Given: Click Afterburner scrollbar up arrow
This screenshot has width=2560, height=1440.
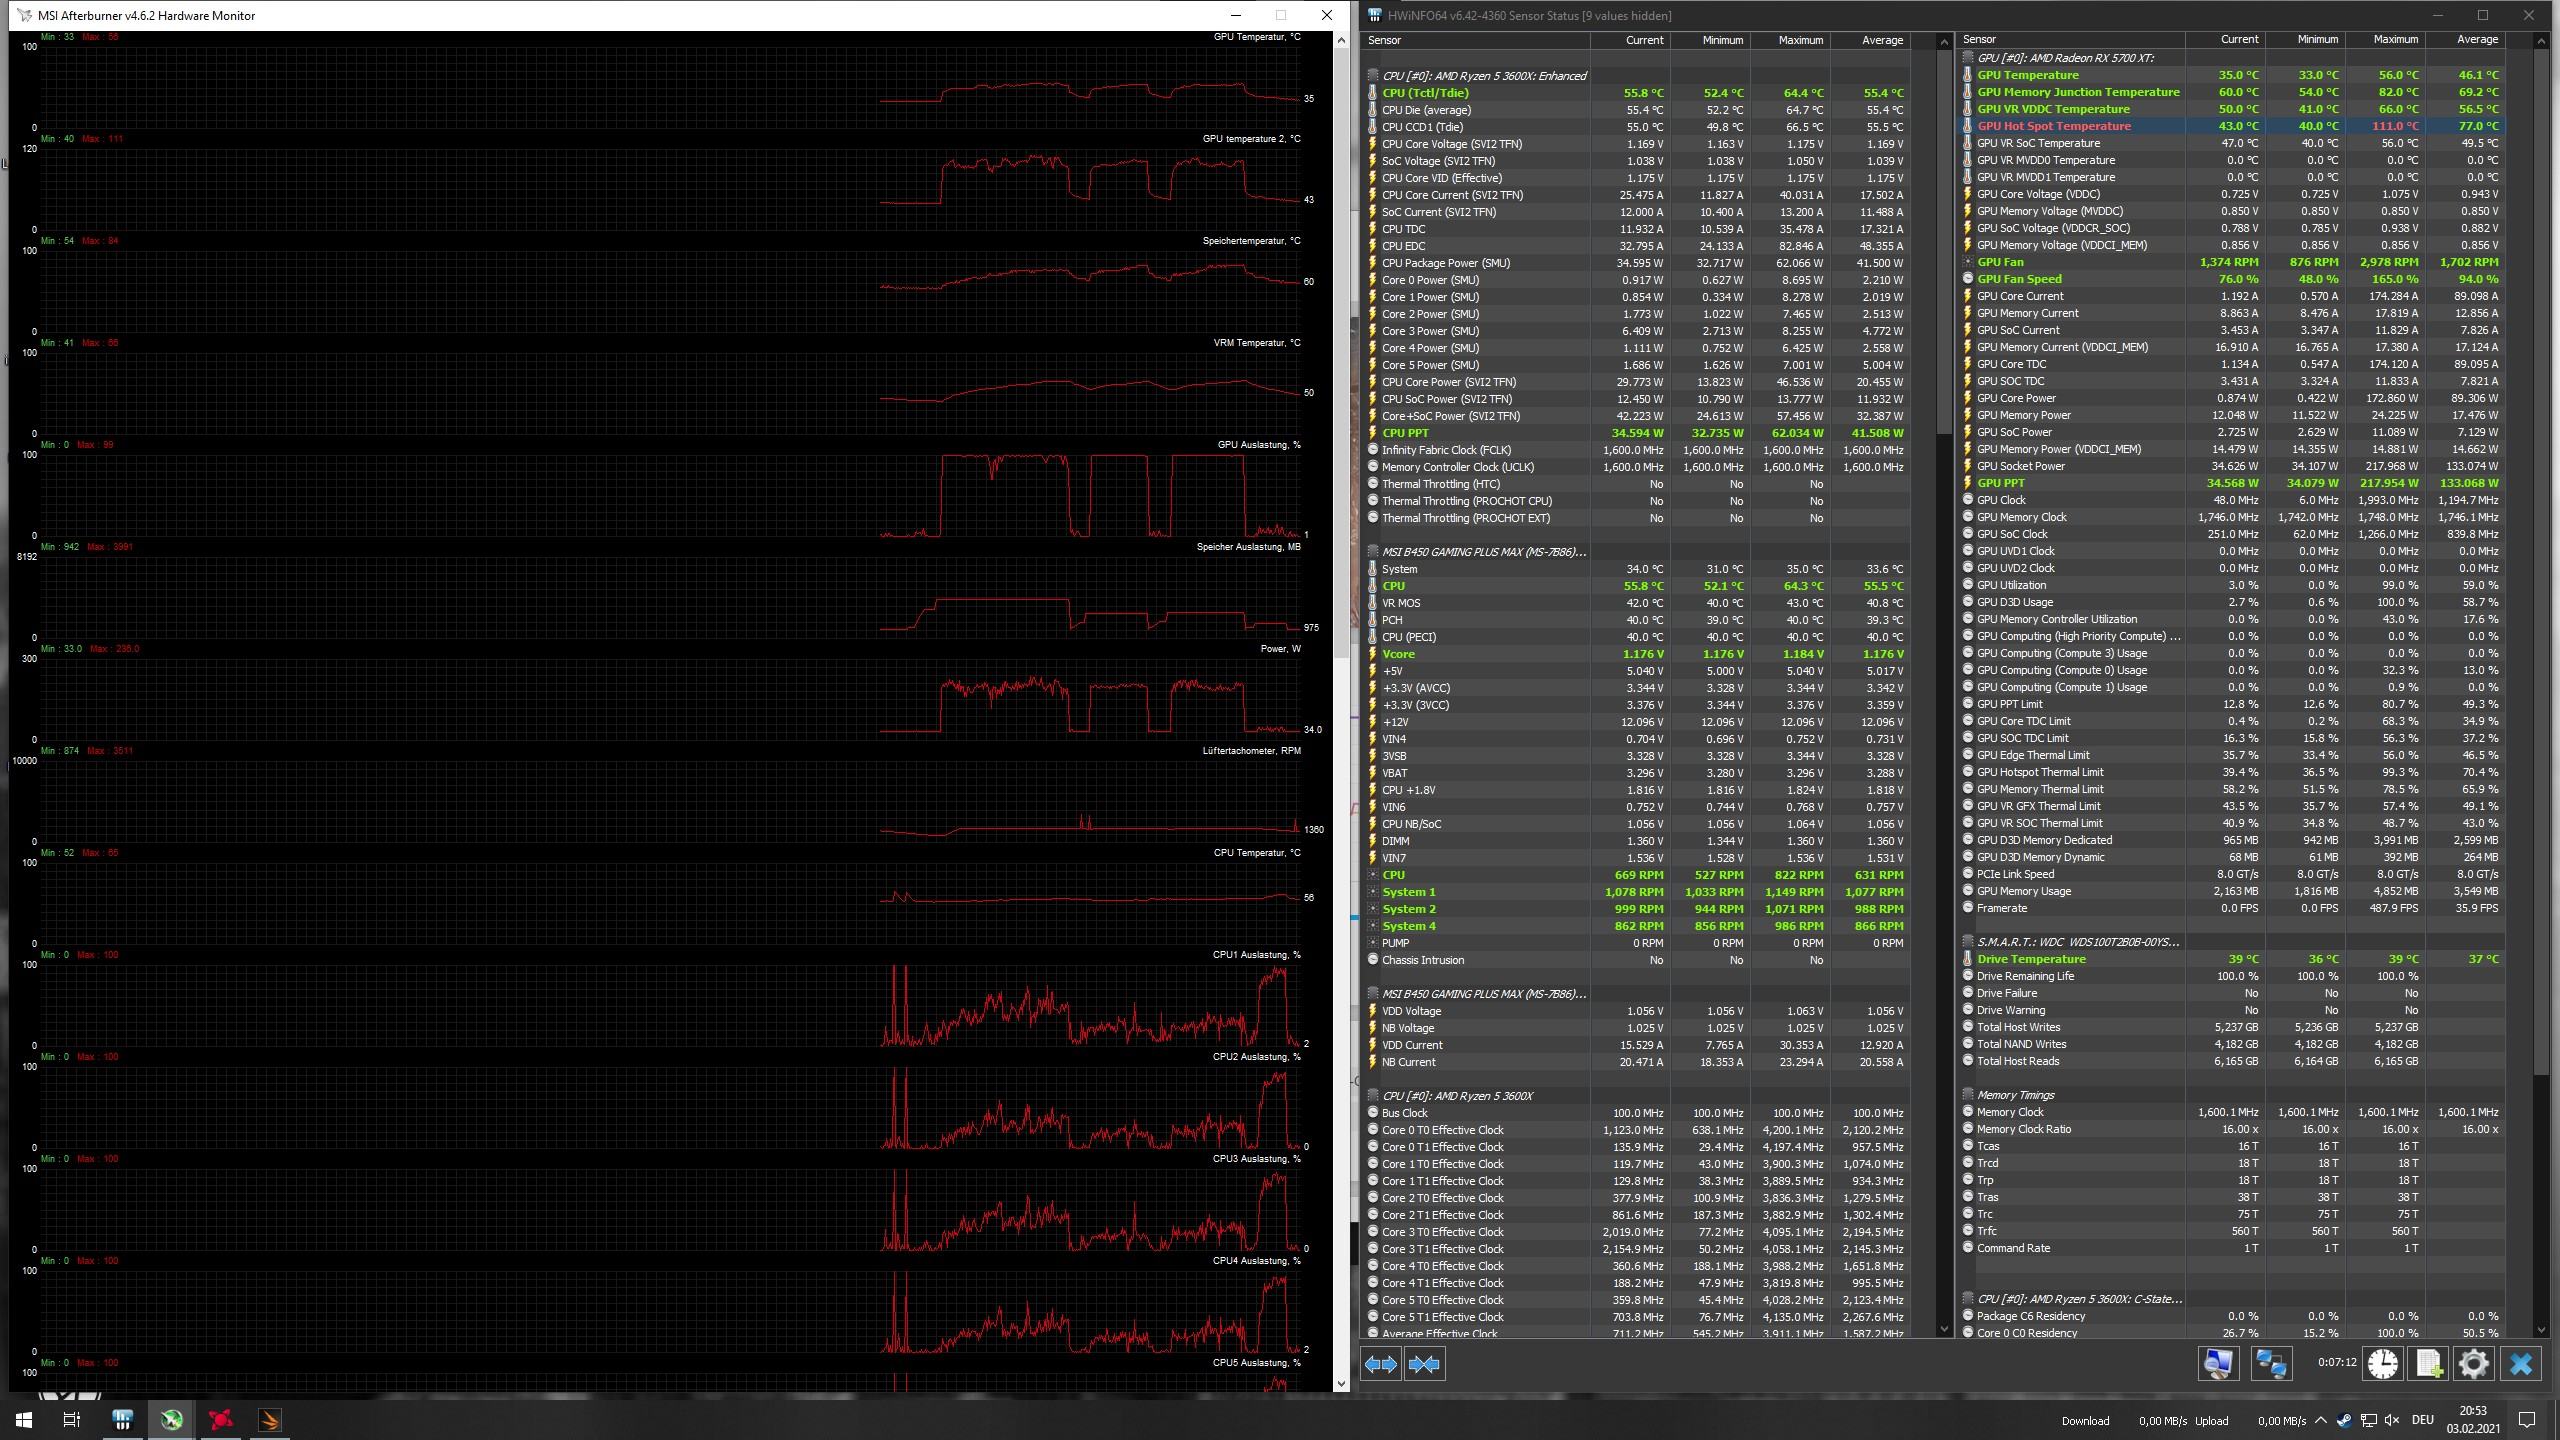Looking at the screenshot, I should pyautogui.click(x=1341, y=40).
